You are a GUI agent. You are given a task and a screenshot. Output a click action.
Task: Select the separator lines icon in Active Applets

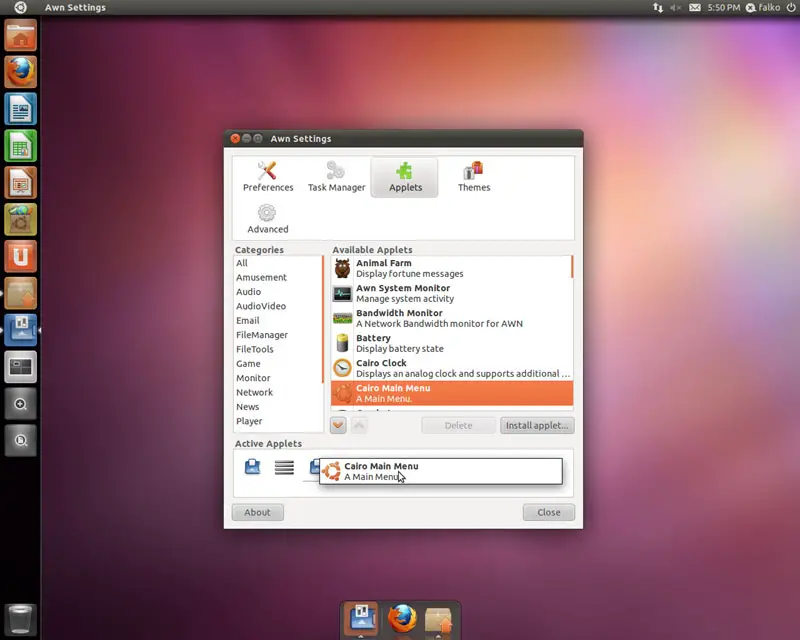[x=284, y=467]
